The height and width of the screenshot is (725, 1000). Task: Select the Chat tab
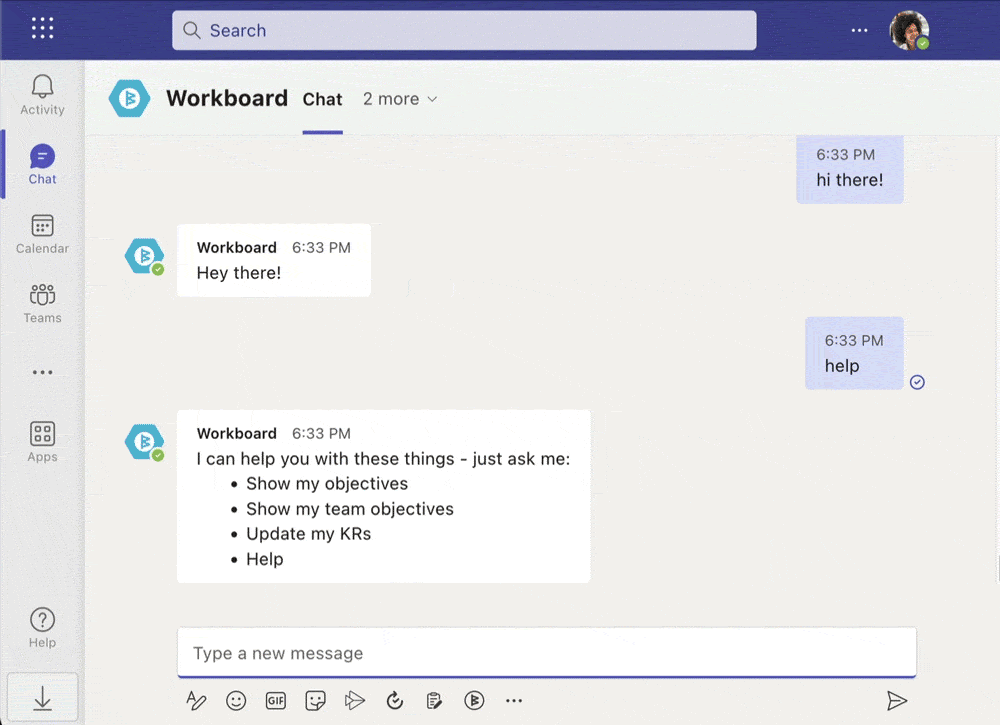tap(322, 99)
